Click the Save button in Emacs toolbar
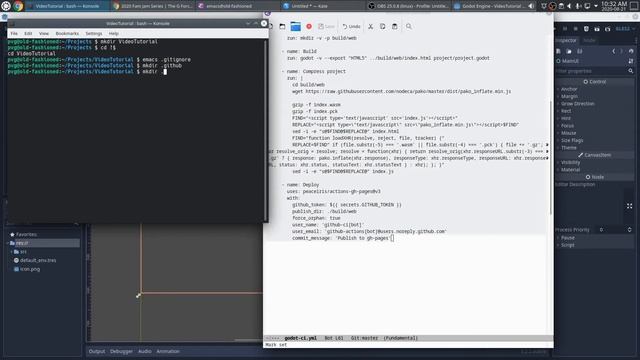The height and width of the screenshot is (360, 640). (x=327, y=27)
